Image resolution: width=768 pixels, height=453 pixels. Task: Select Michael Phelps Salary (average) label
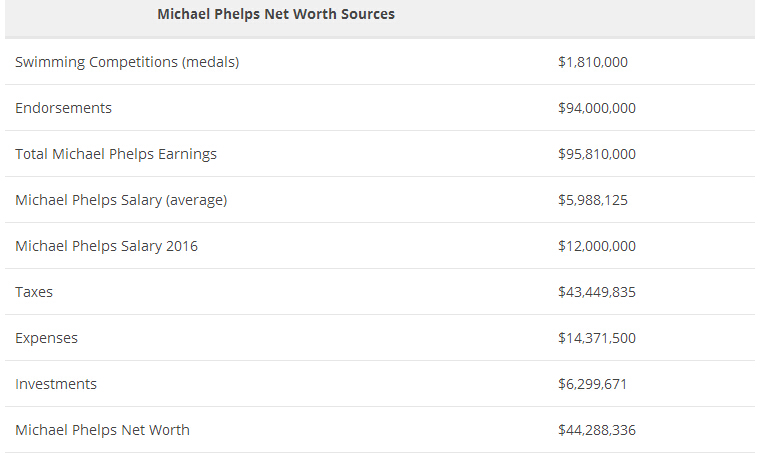click(x=121, y=200)
